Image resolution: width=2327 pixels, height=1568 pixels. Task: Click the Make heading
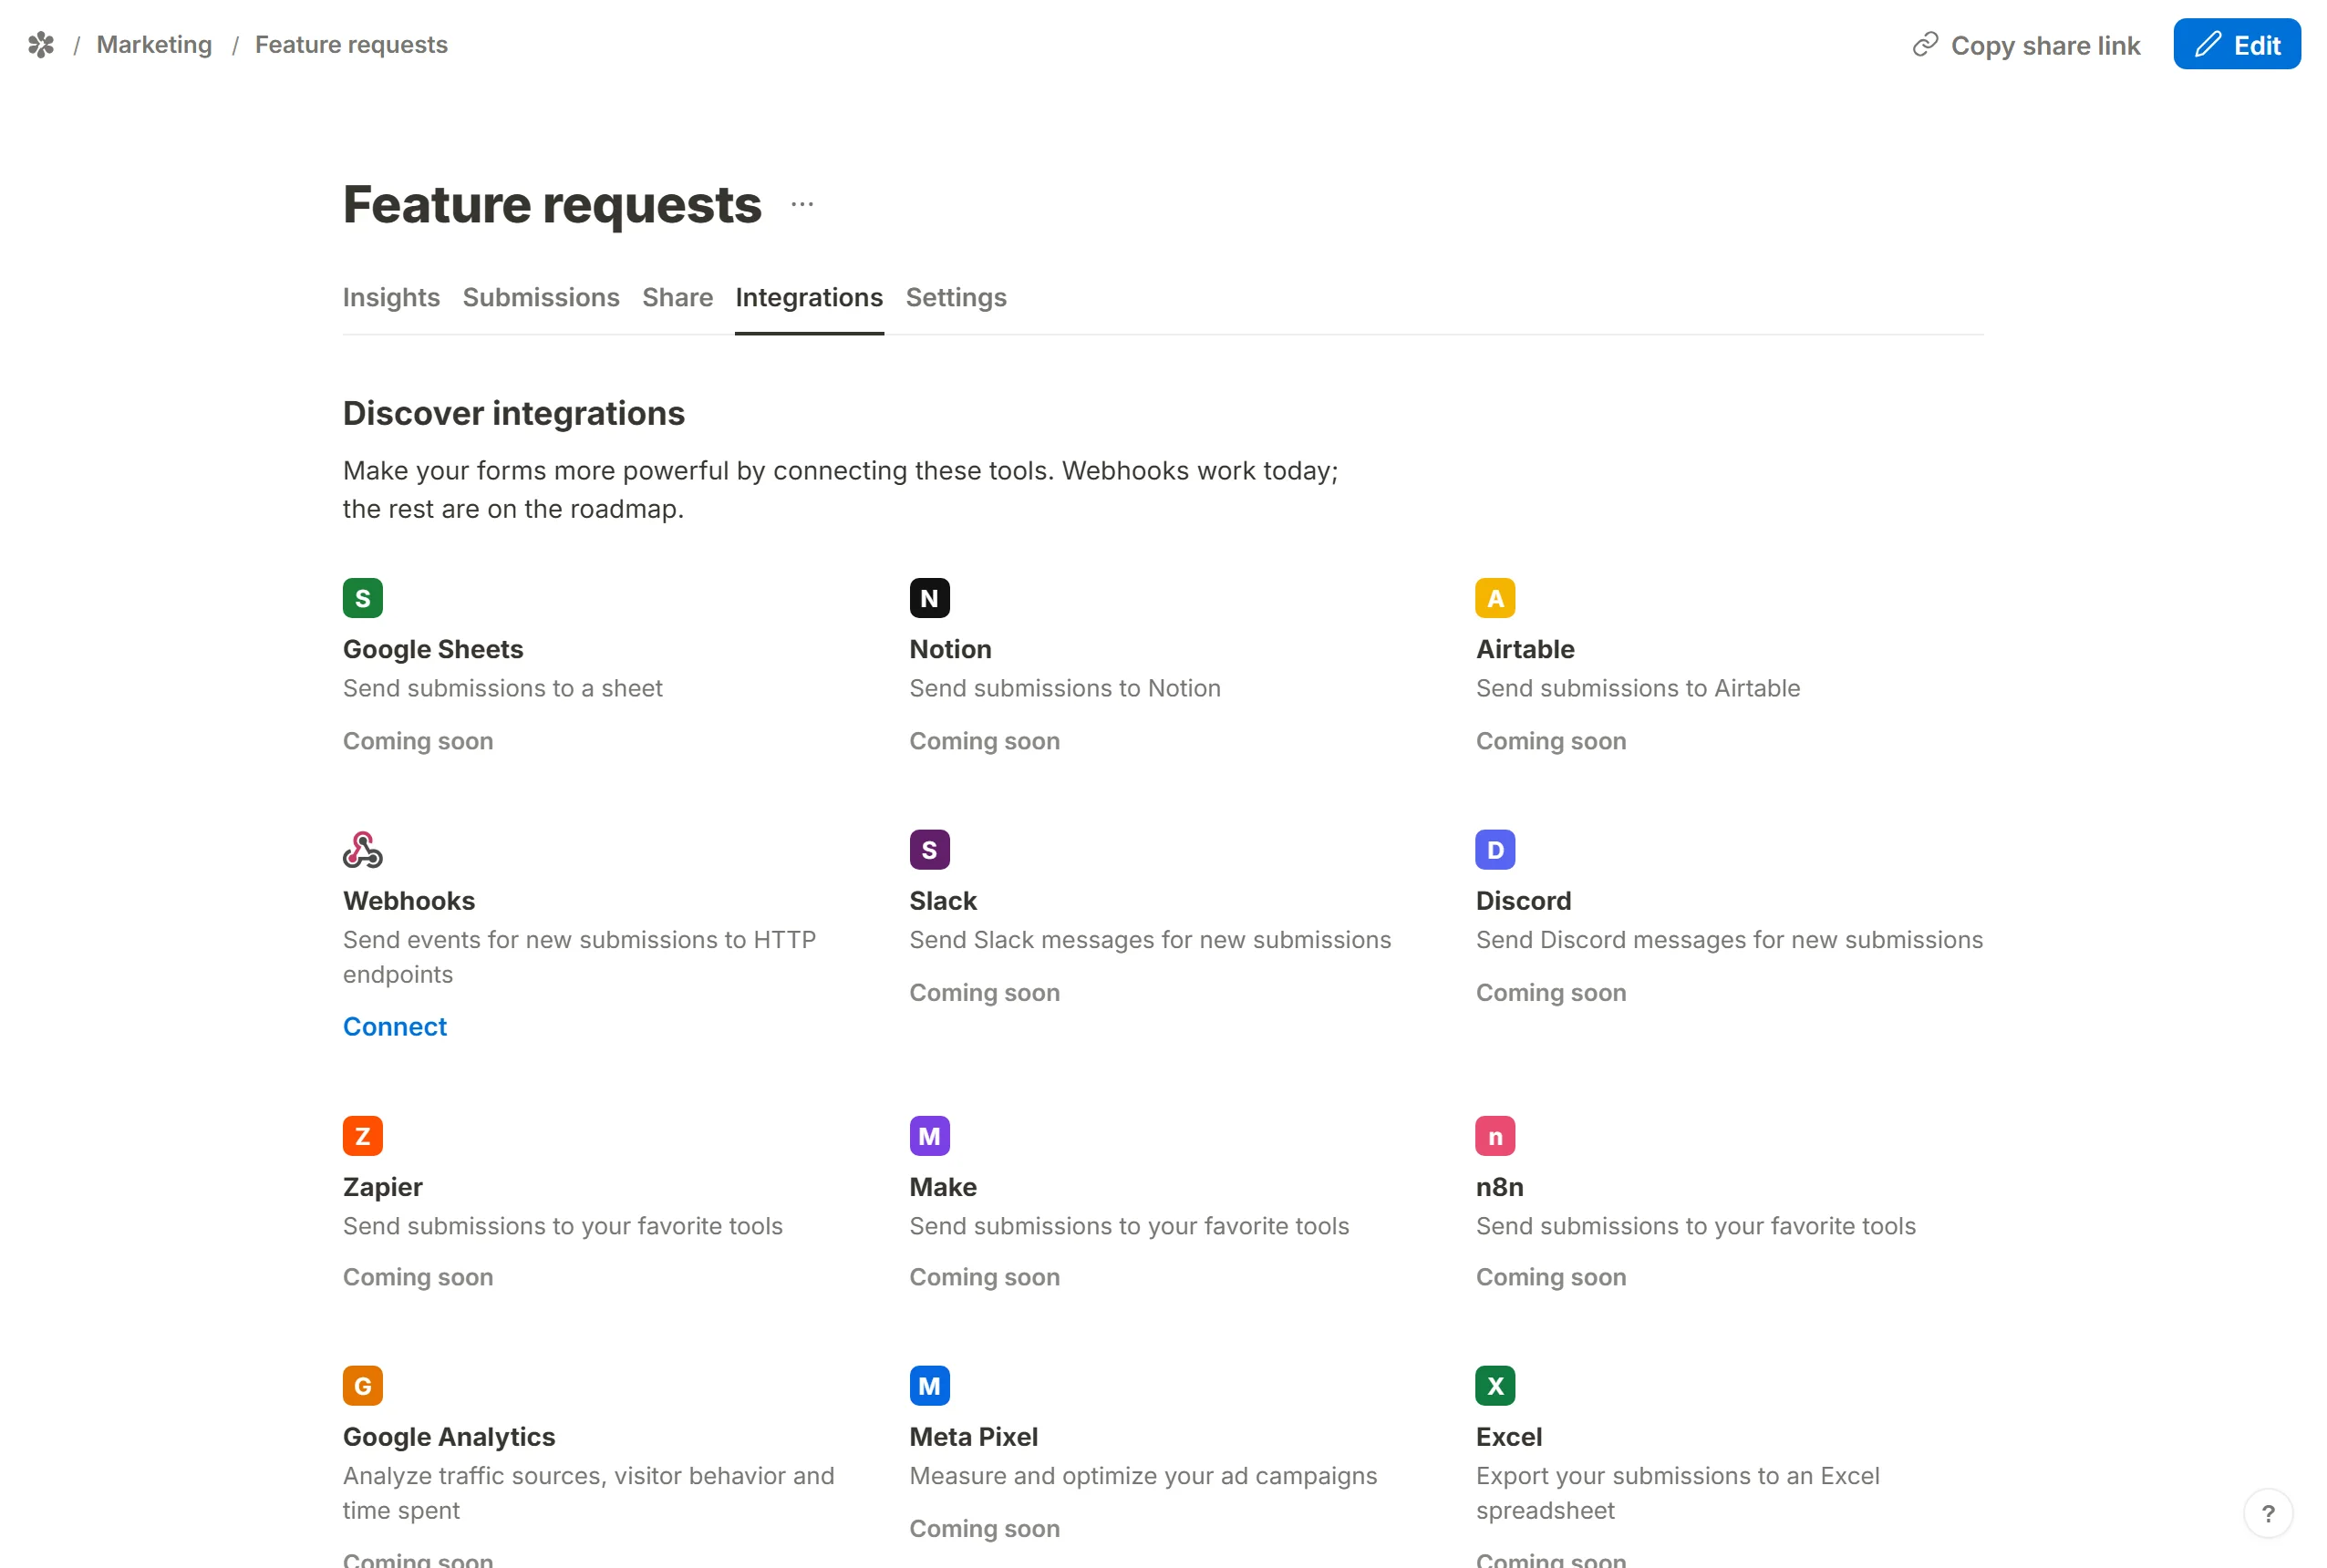(943, 1186)
